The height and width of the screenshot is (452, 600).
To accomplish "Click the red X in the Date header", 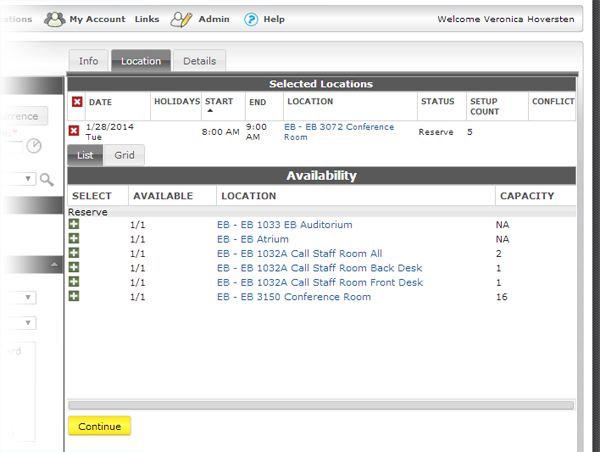I will (x=77, y=102).
